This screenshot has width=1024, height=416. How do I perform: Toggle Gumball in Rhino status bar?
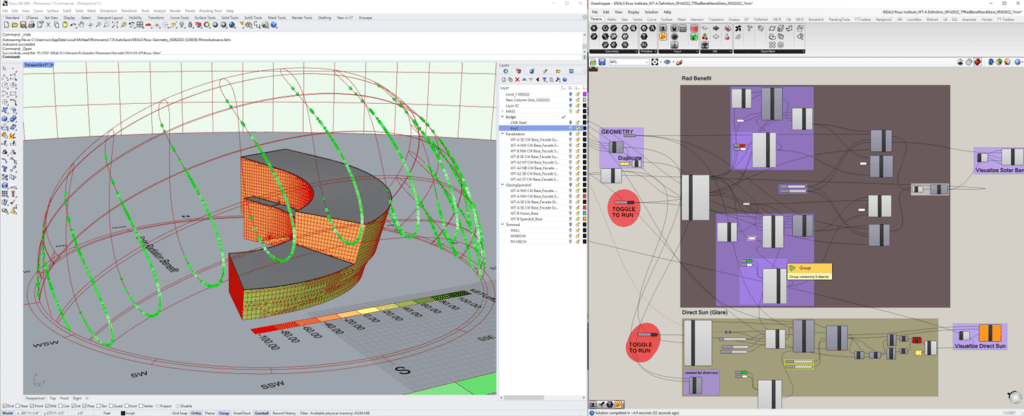pos(262,413)
